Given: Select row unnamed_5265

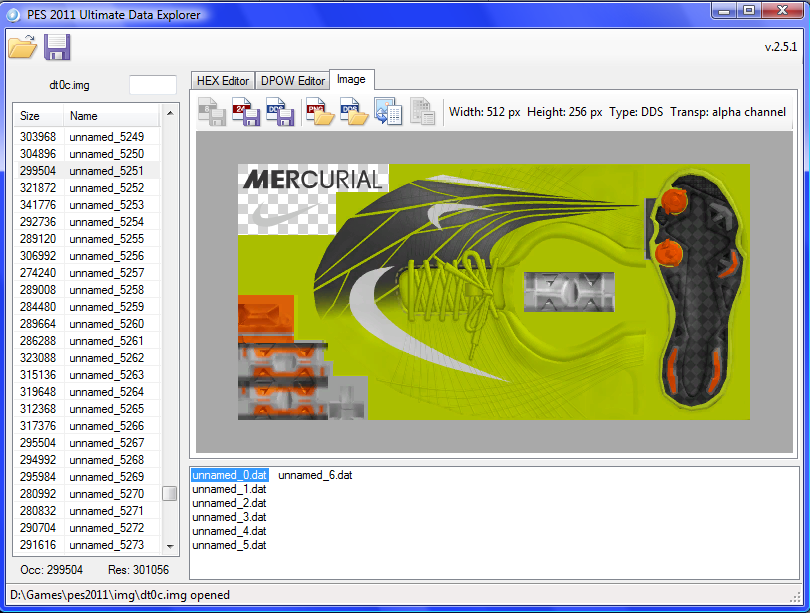Looking at the screenshot, I should click(87, 410).
